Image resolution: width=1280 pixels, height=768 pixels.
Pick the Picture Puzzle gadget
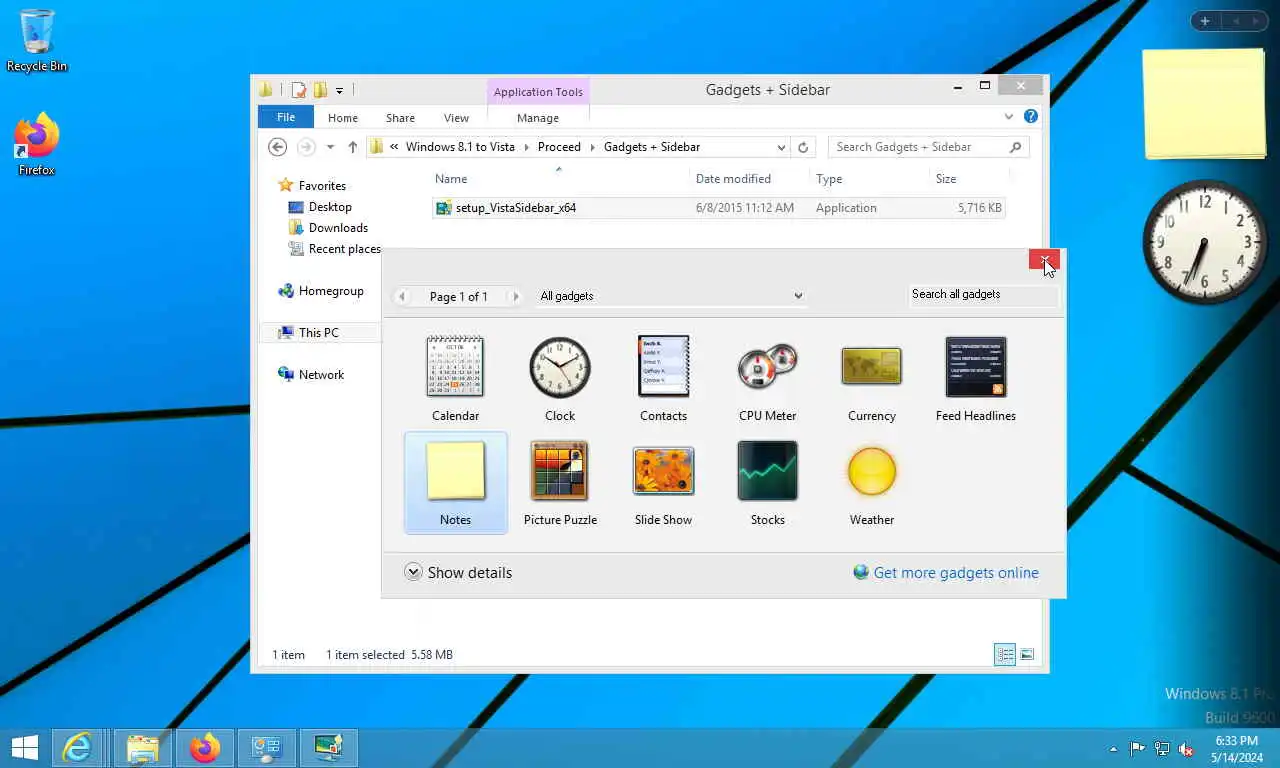coord(560,483)
